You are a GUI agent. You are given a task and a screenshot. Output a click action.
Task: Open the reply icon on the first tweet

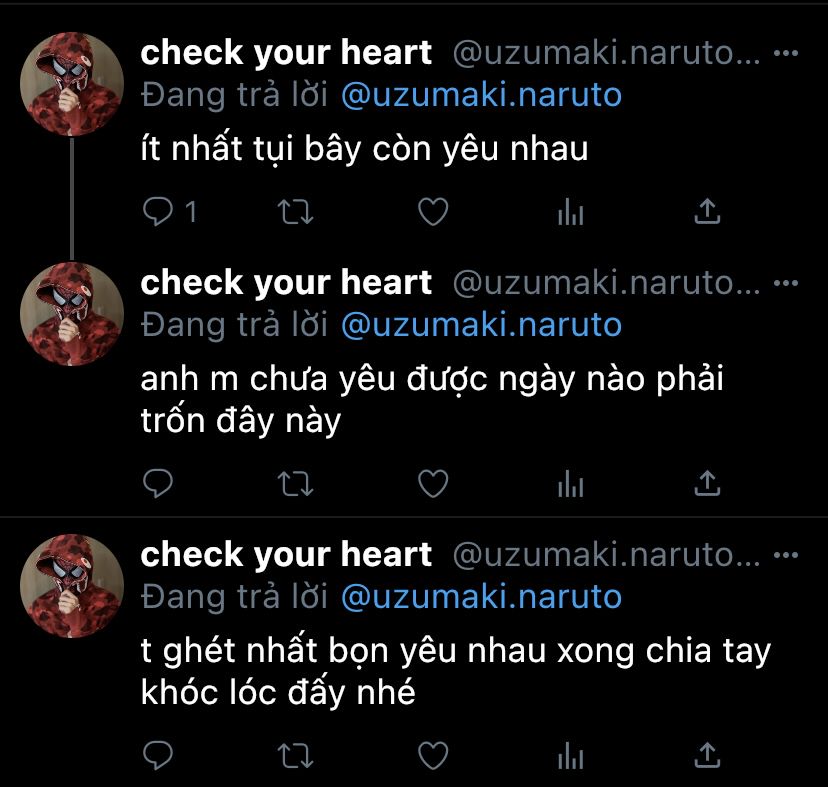point(158,212)
